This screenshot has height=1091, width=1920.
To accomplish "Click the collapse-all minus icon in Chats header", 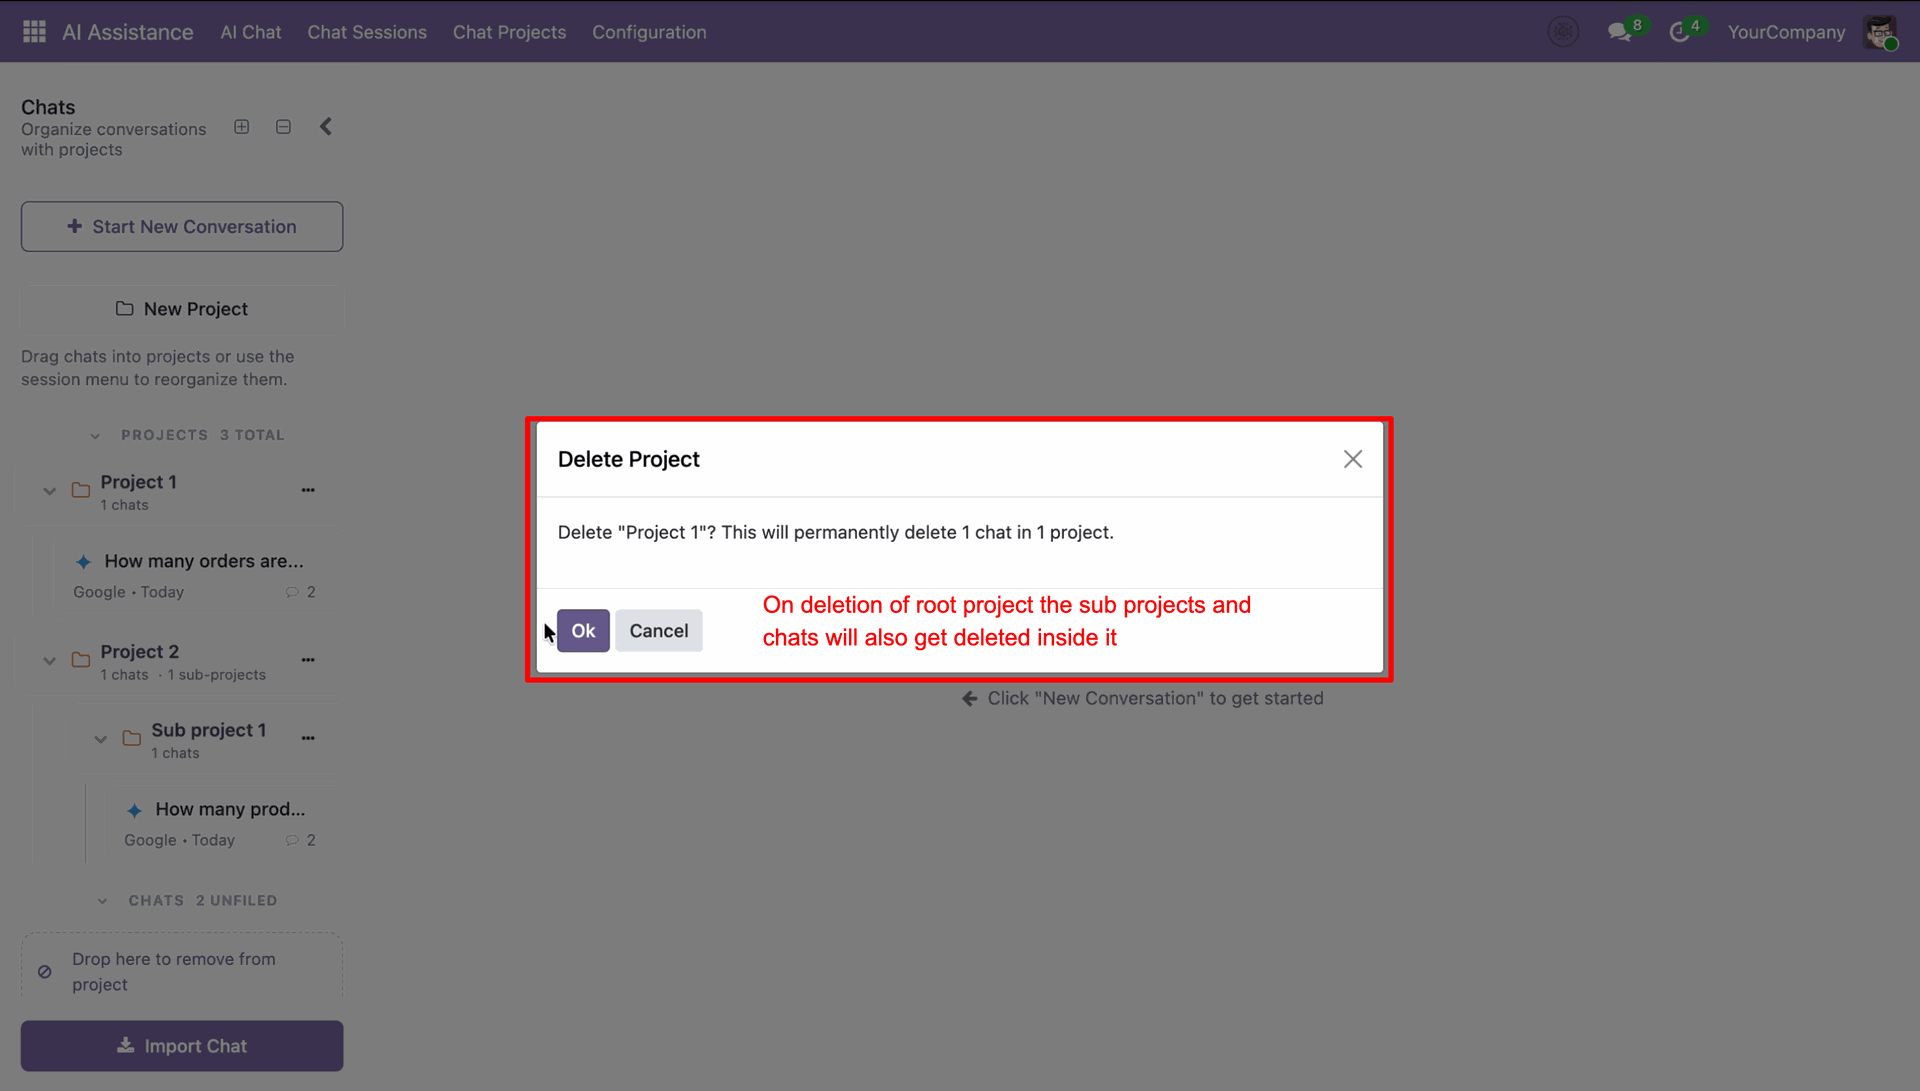I will [x=284, y=127].
